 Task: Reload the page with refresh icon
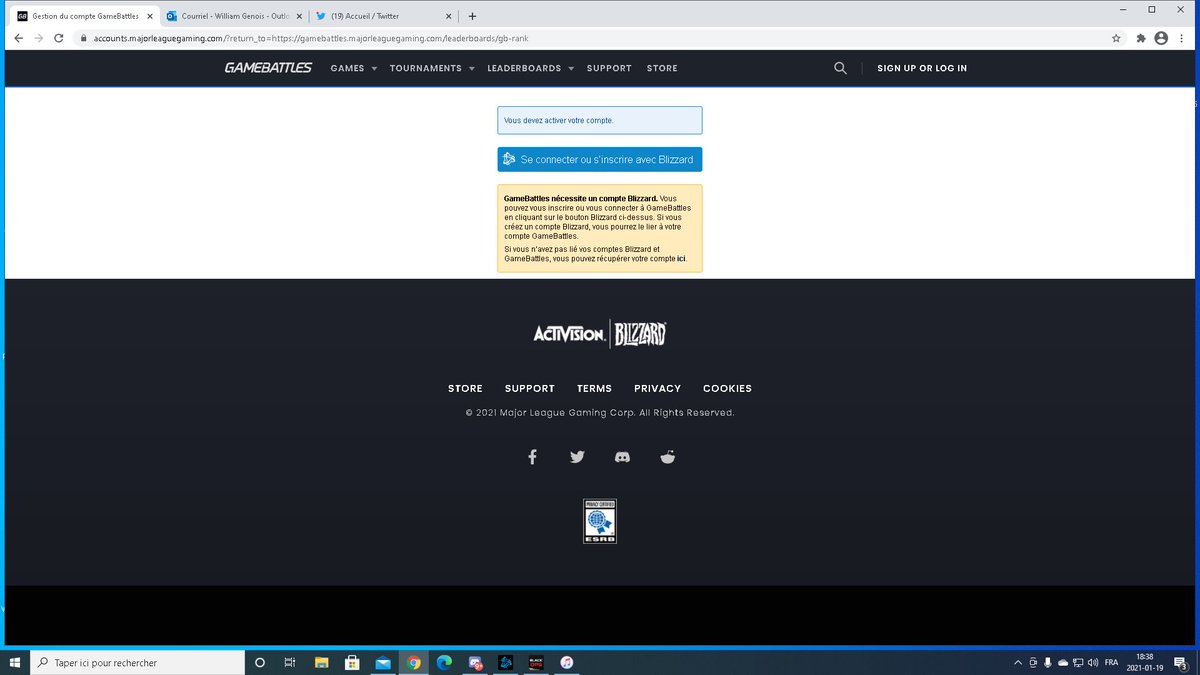coord(59,38)
